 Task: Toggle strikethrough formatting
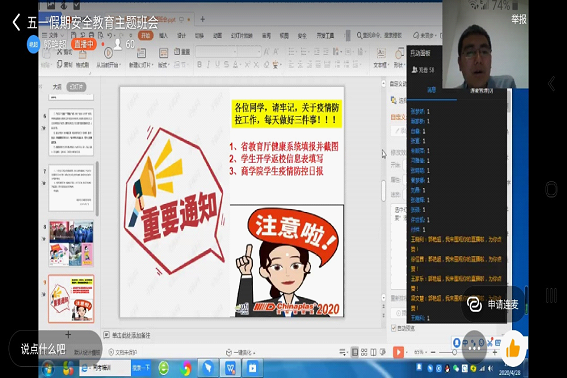[x=226, y=64]
